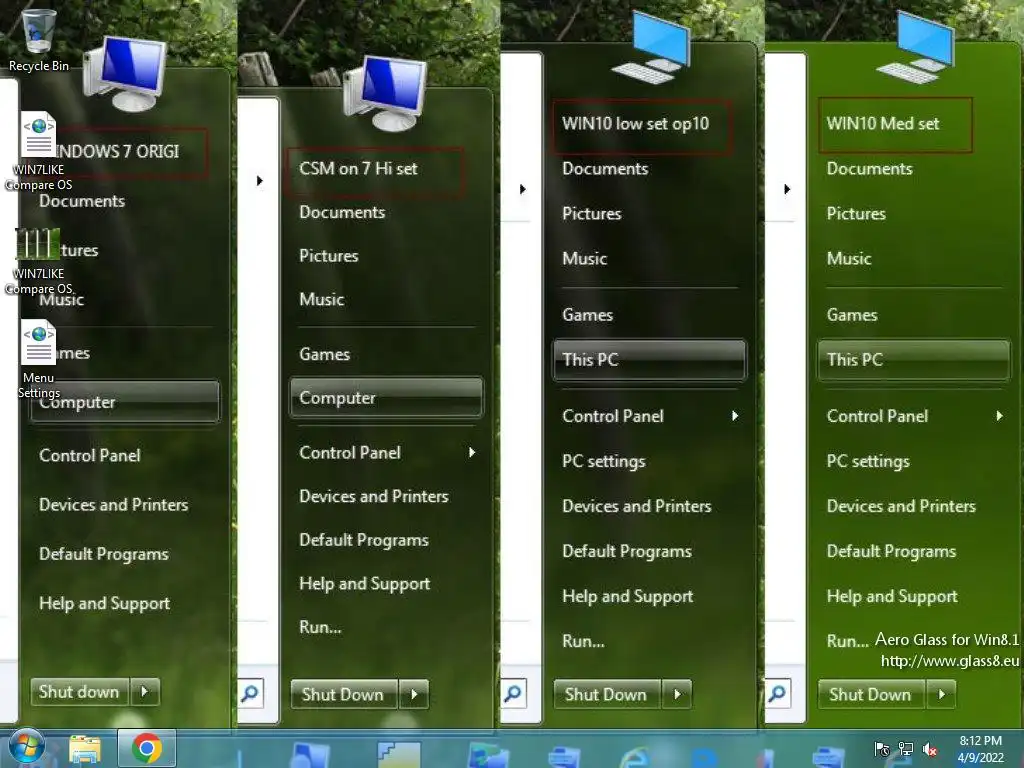
Task: Open Music in WIN10 Med set menu
Action: (x=849, y=259)
